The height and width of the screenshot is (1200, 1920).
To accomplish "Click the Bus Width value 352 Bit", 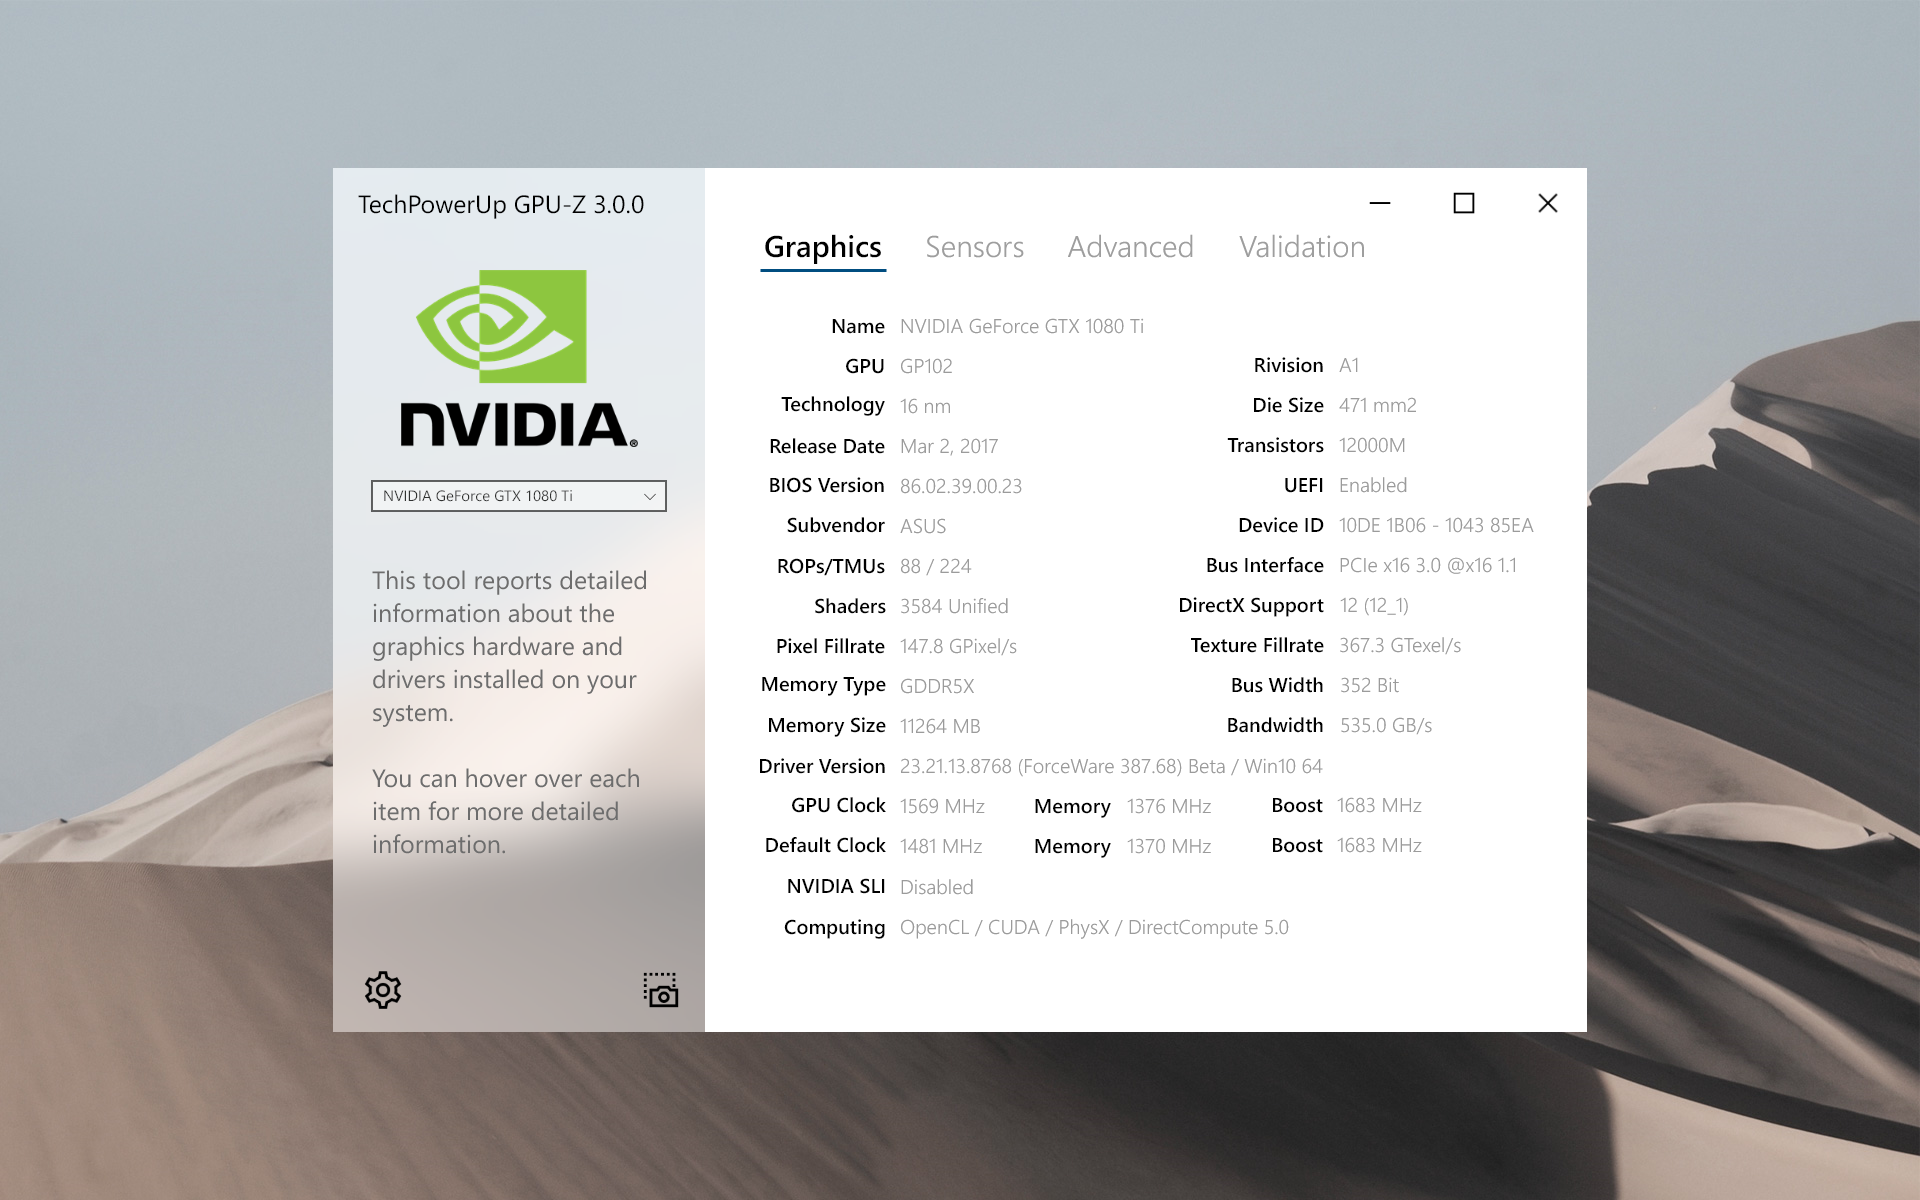I will click(1369, 685).
